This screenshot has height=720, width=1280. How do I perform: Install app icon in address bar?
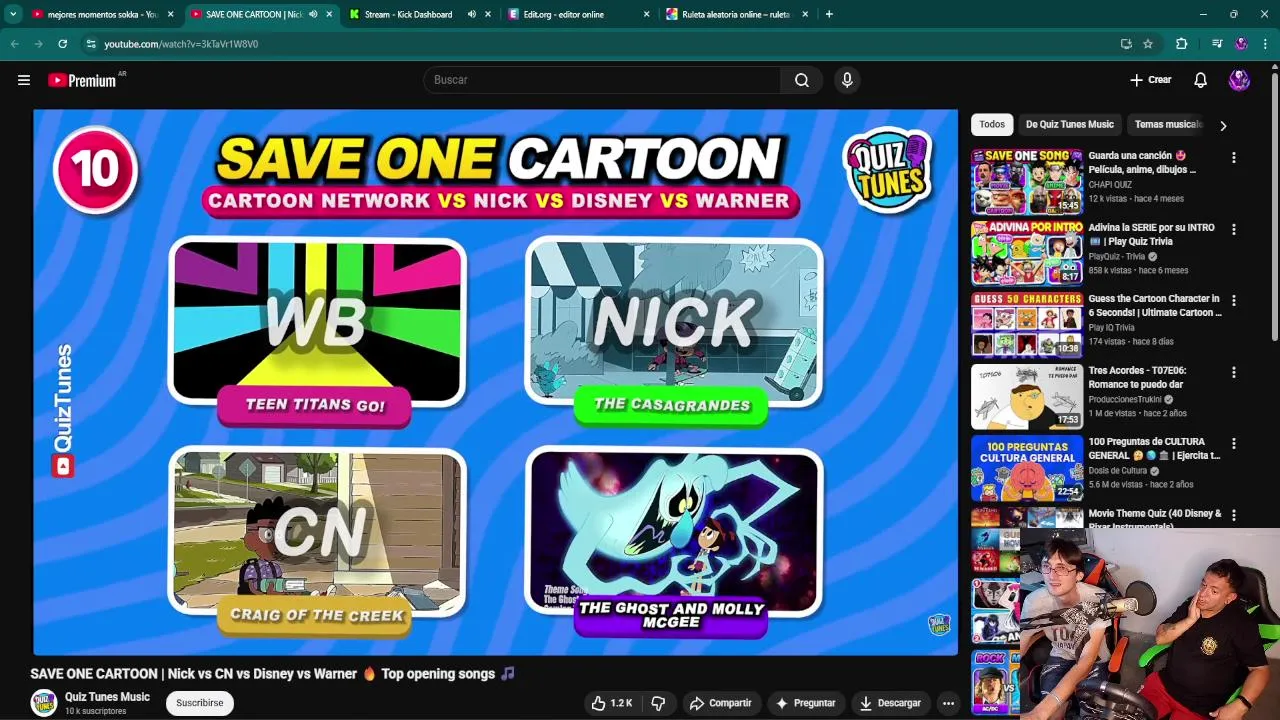click(x=1126, y=44)
